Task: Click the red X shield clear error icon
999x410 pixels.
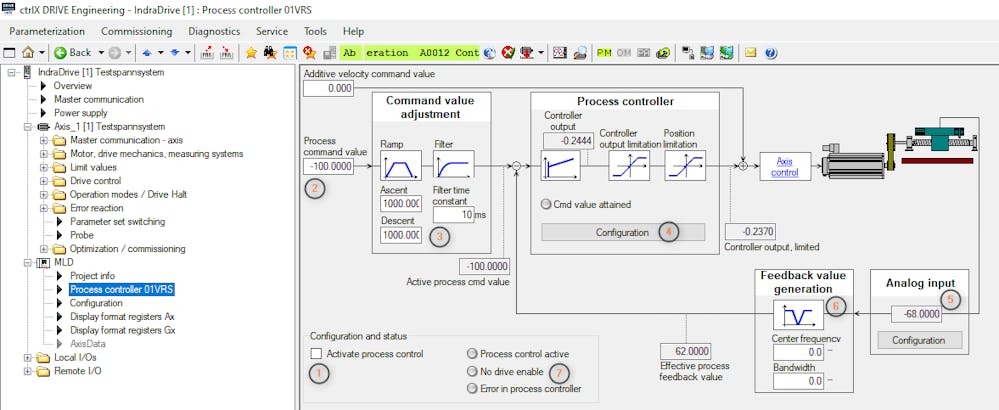Action: 508,52
